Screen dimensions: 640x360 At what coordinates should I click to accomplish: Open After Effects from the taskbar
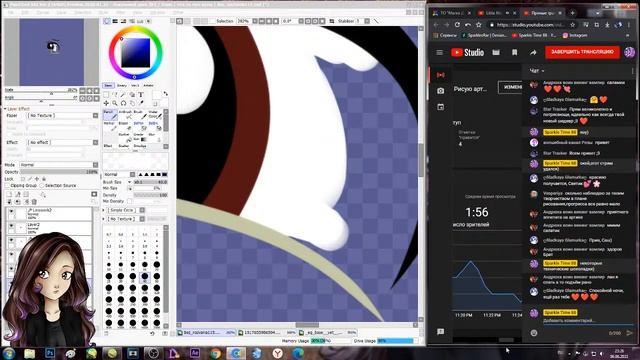click(195, 353)
